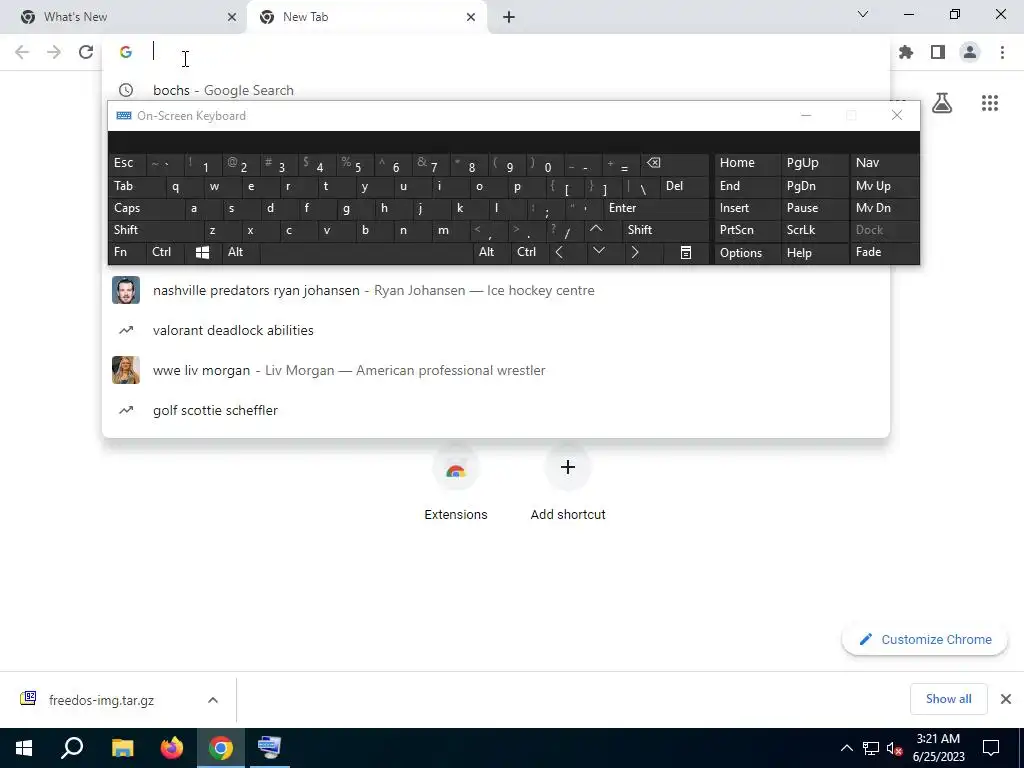Go back with the back arrow
1024x768 pixels.
(22, 52)
